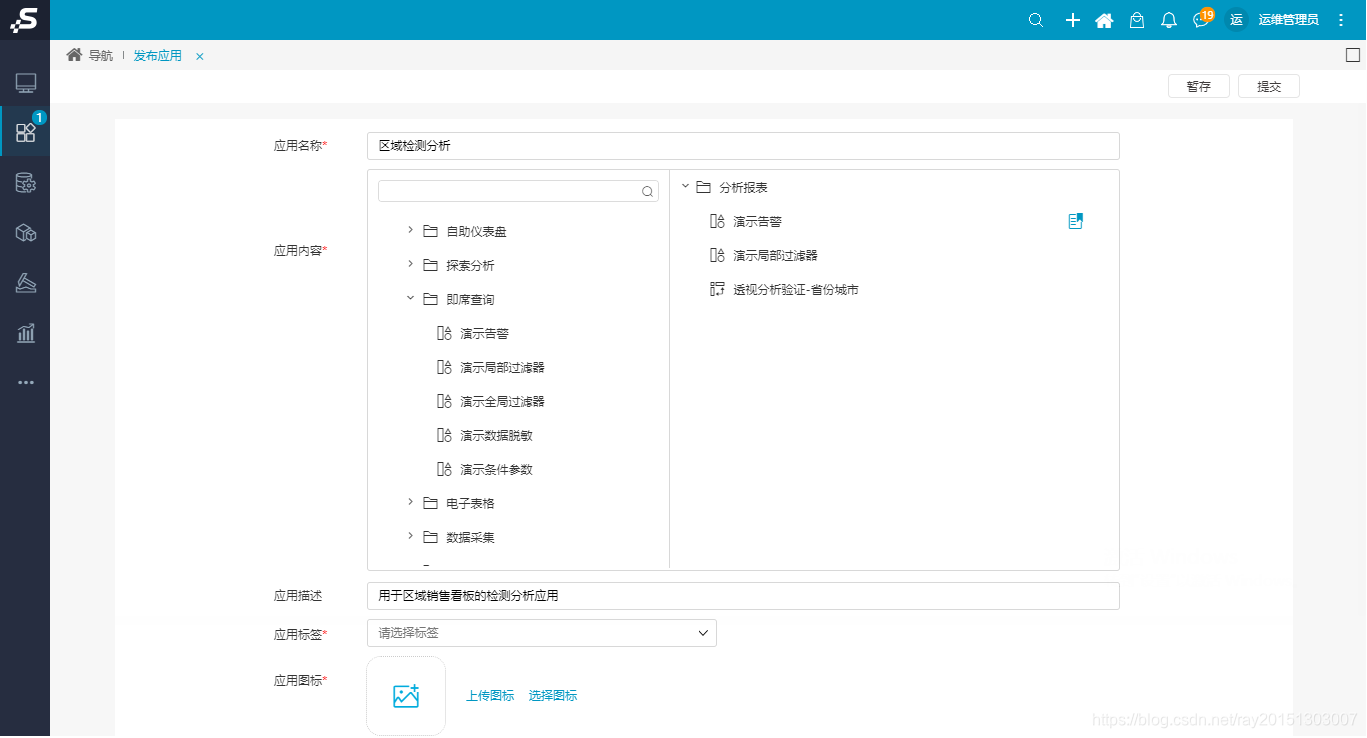
Task: Collapse the 即席查询 folder arrow
Action: [410, 298]
